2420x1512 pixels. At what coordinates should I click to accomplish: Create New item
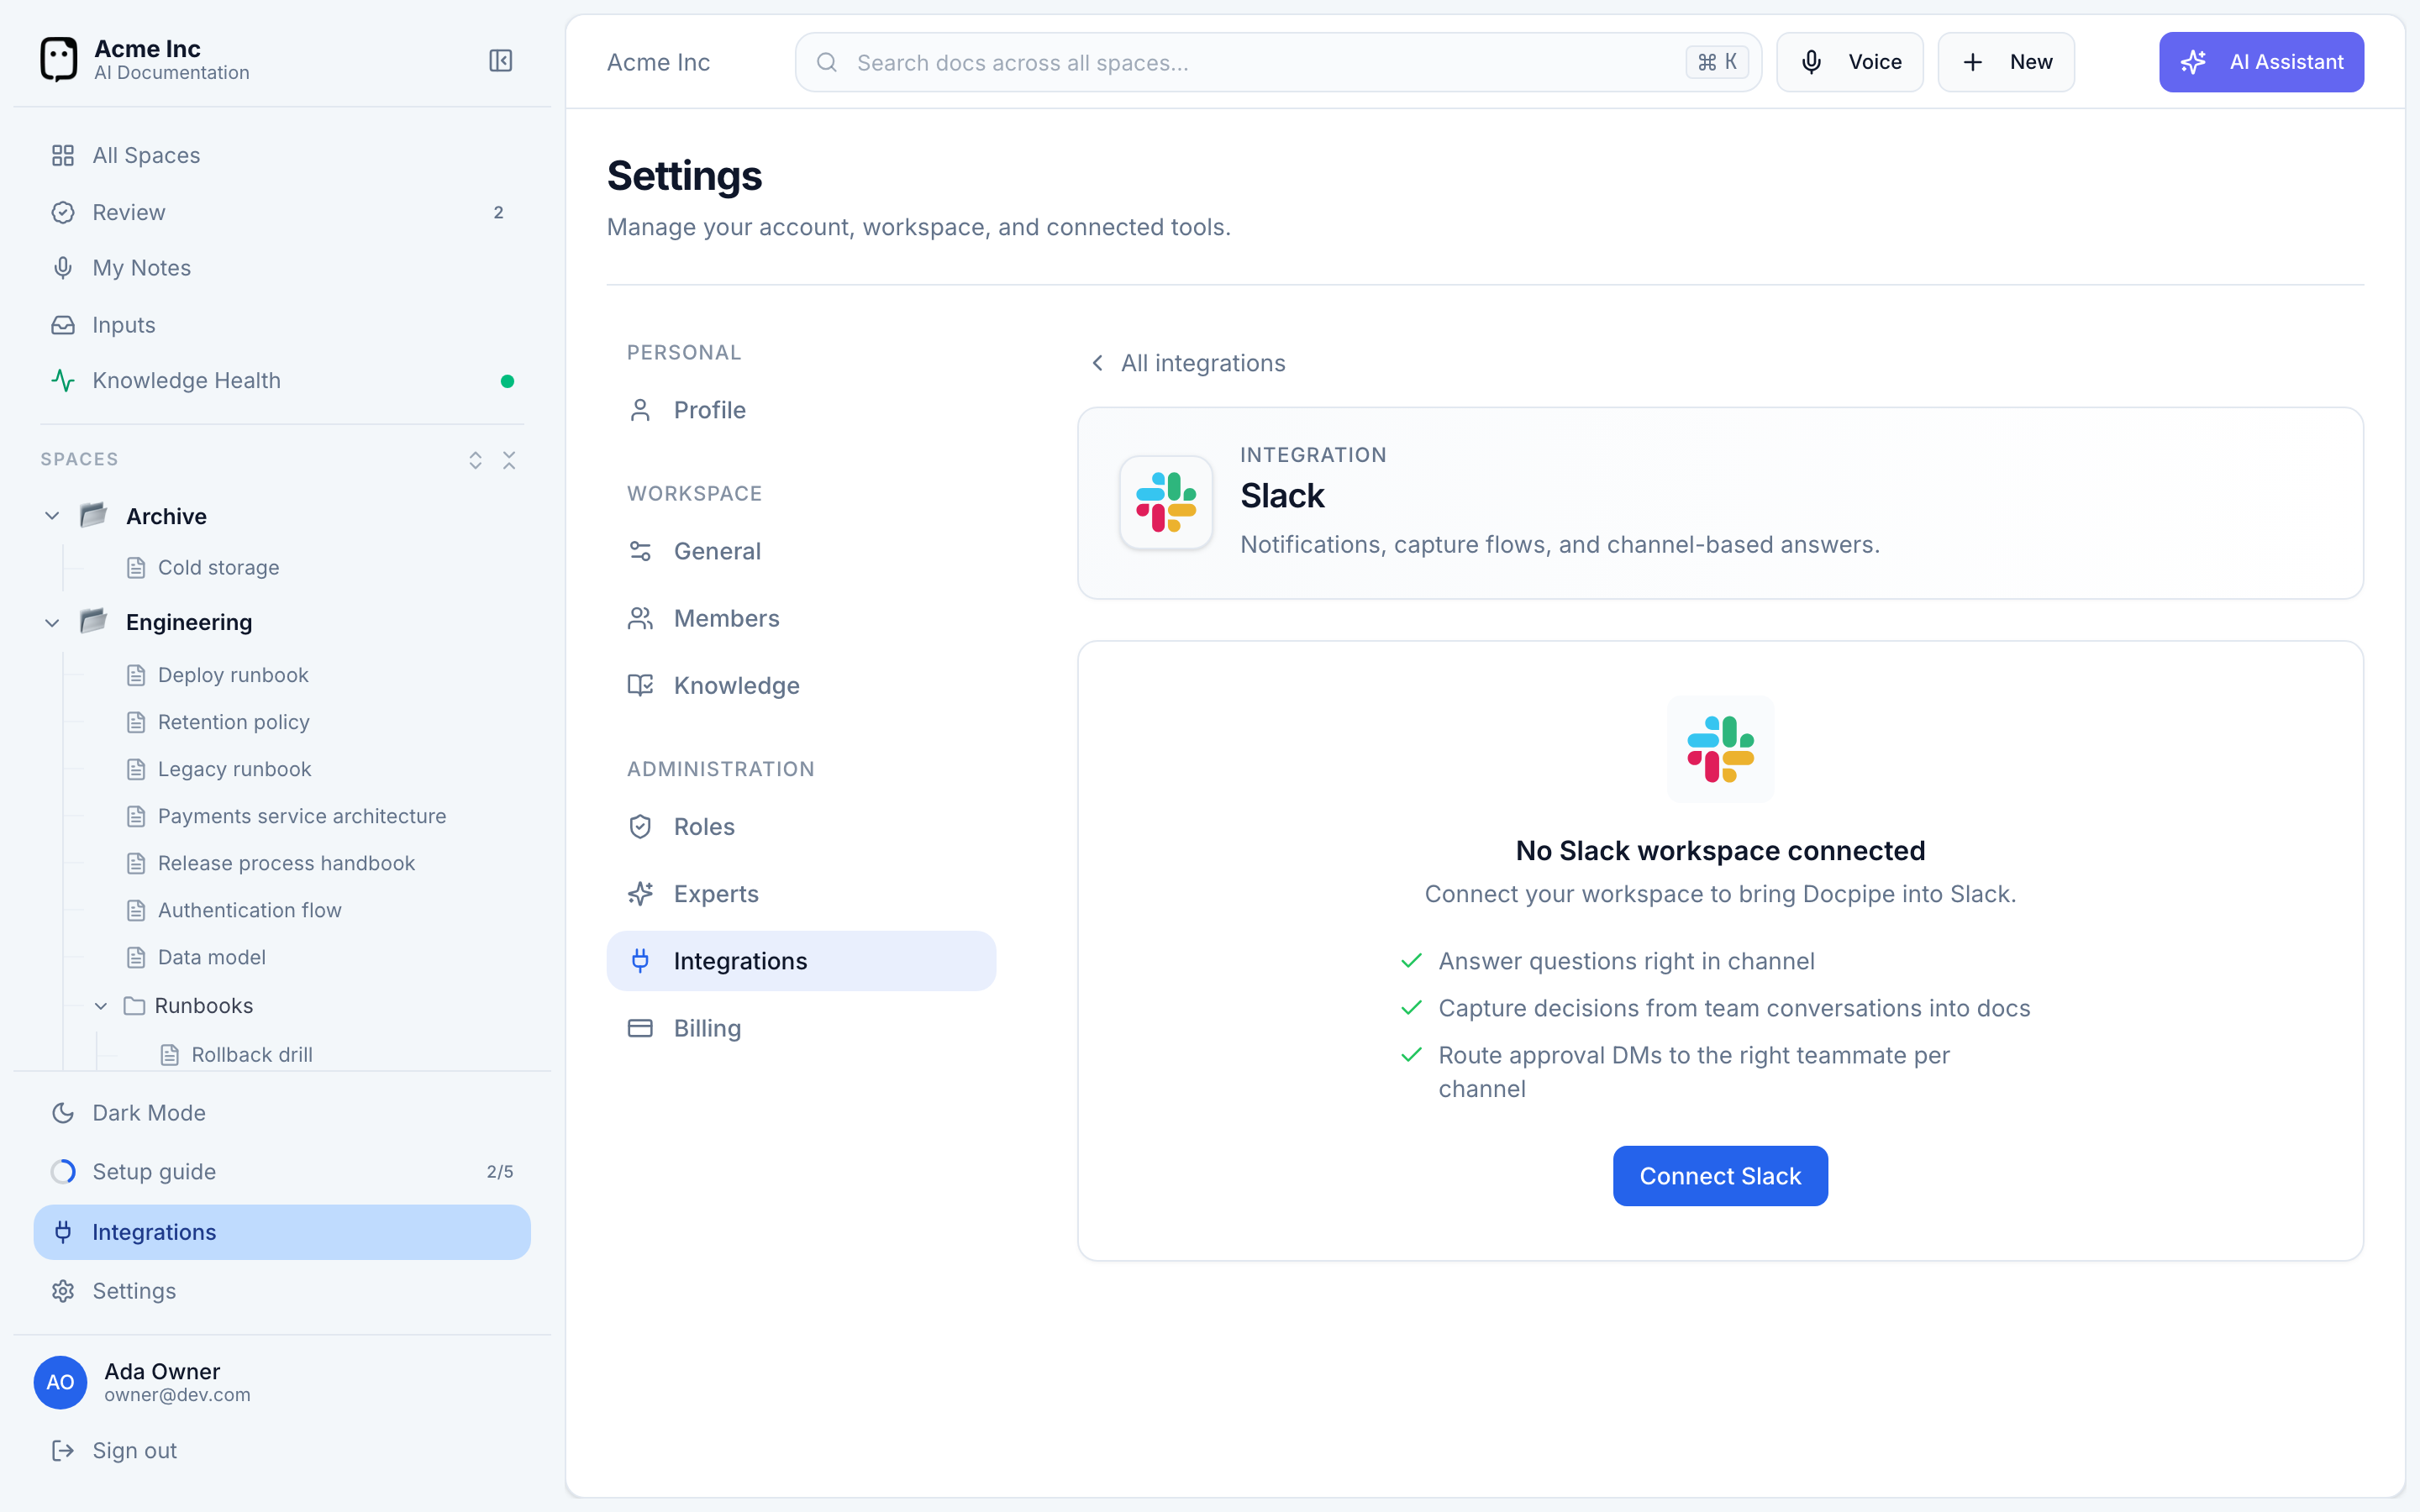click(2006, 62)
